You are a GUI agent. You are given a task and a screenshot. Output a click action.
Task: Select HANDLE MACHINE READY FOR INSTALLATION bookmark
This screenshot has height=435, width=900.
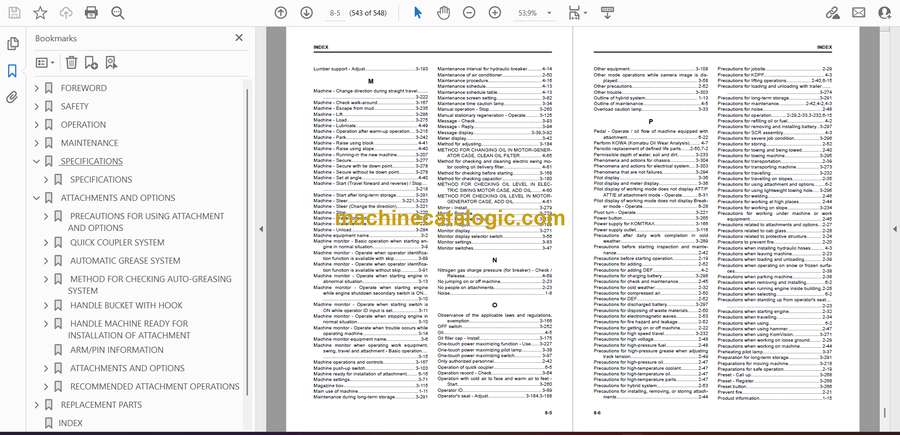click(129, 329)
